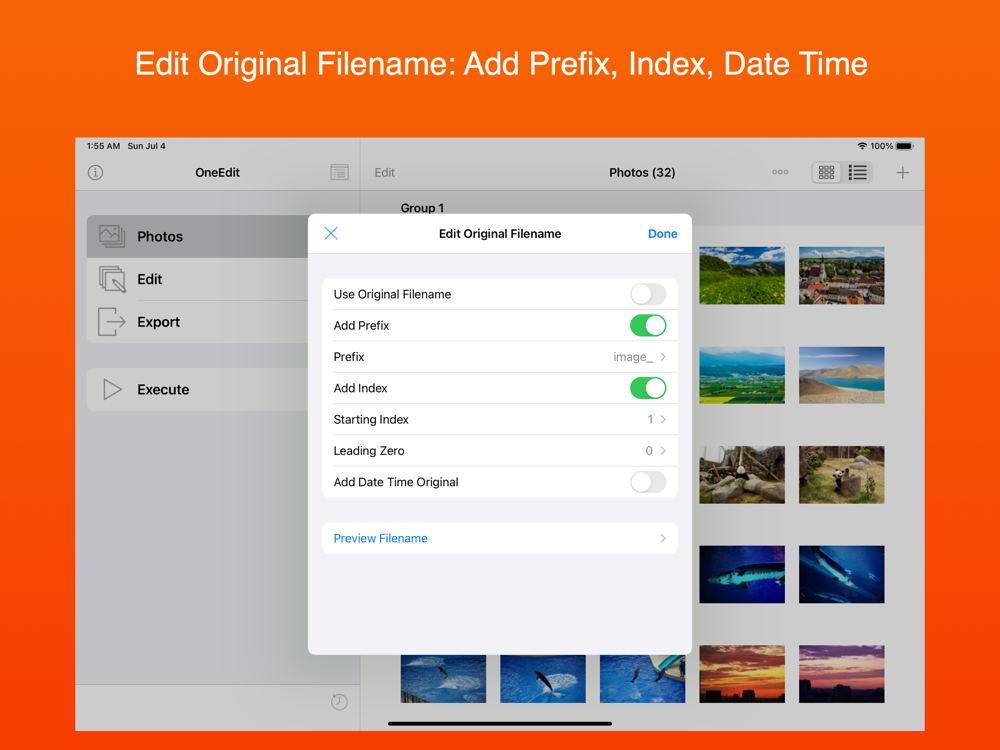Select the desert lake photo
Image resolution: width=1000 pixels, height=750 pixels.
tap(842, 375)
